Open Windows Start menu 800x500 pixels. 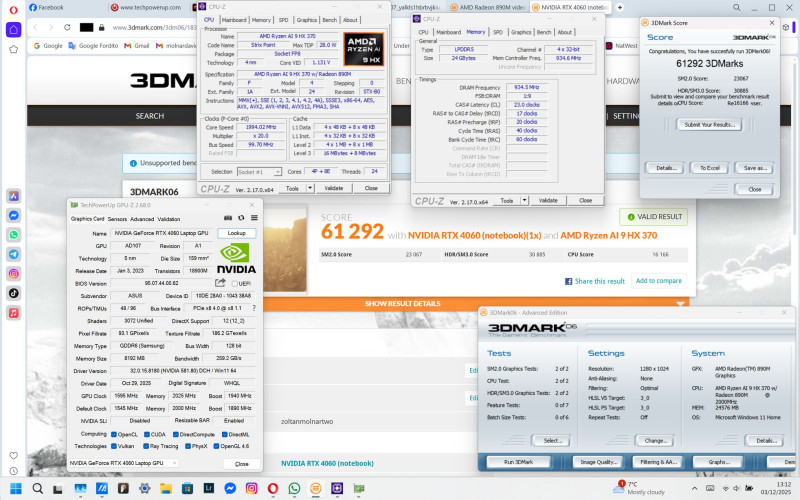(x=16, y=488)
